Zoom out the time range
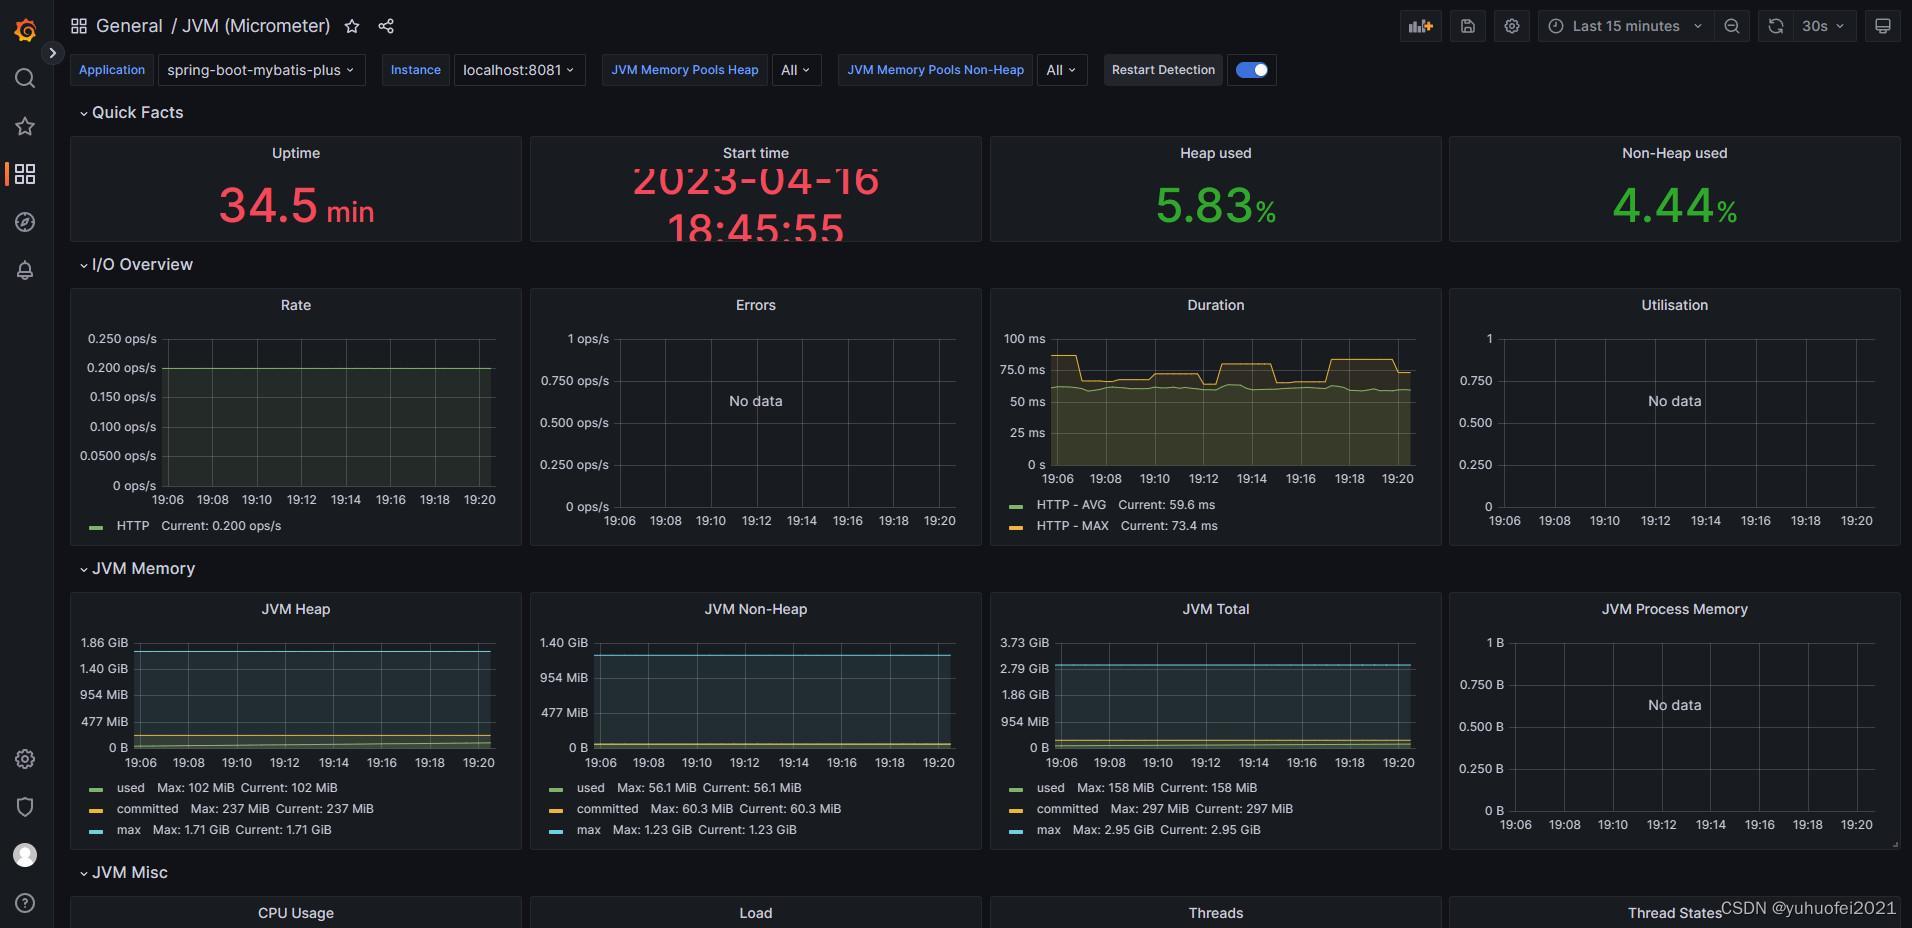The image size is (1912, 928). [x=1732, y=26]
